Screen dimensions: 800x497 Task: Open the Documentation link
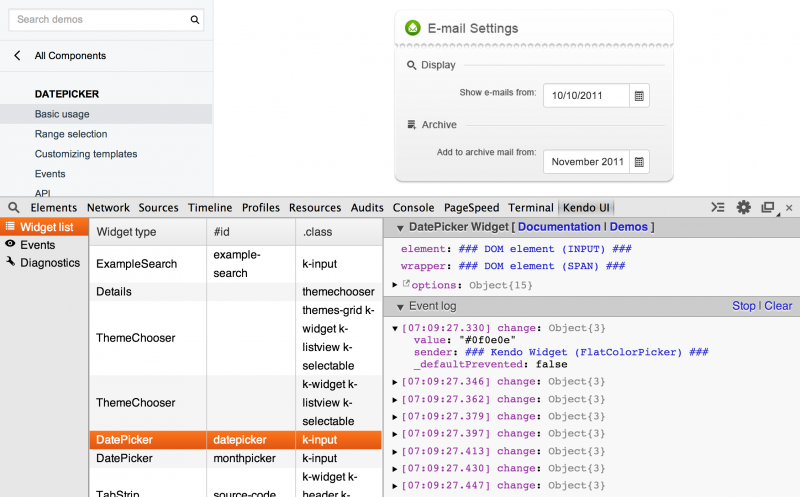[559, 227]
